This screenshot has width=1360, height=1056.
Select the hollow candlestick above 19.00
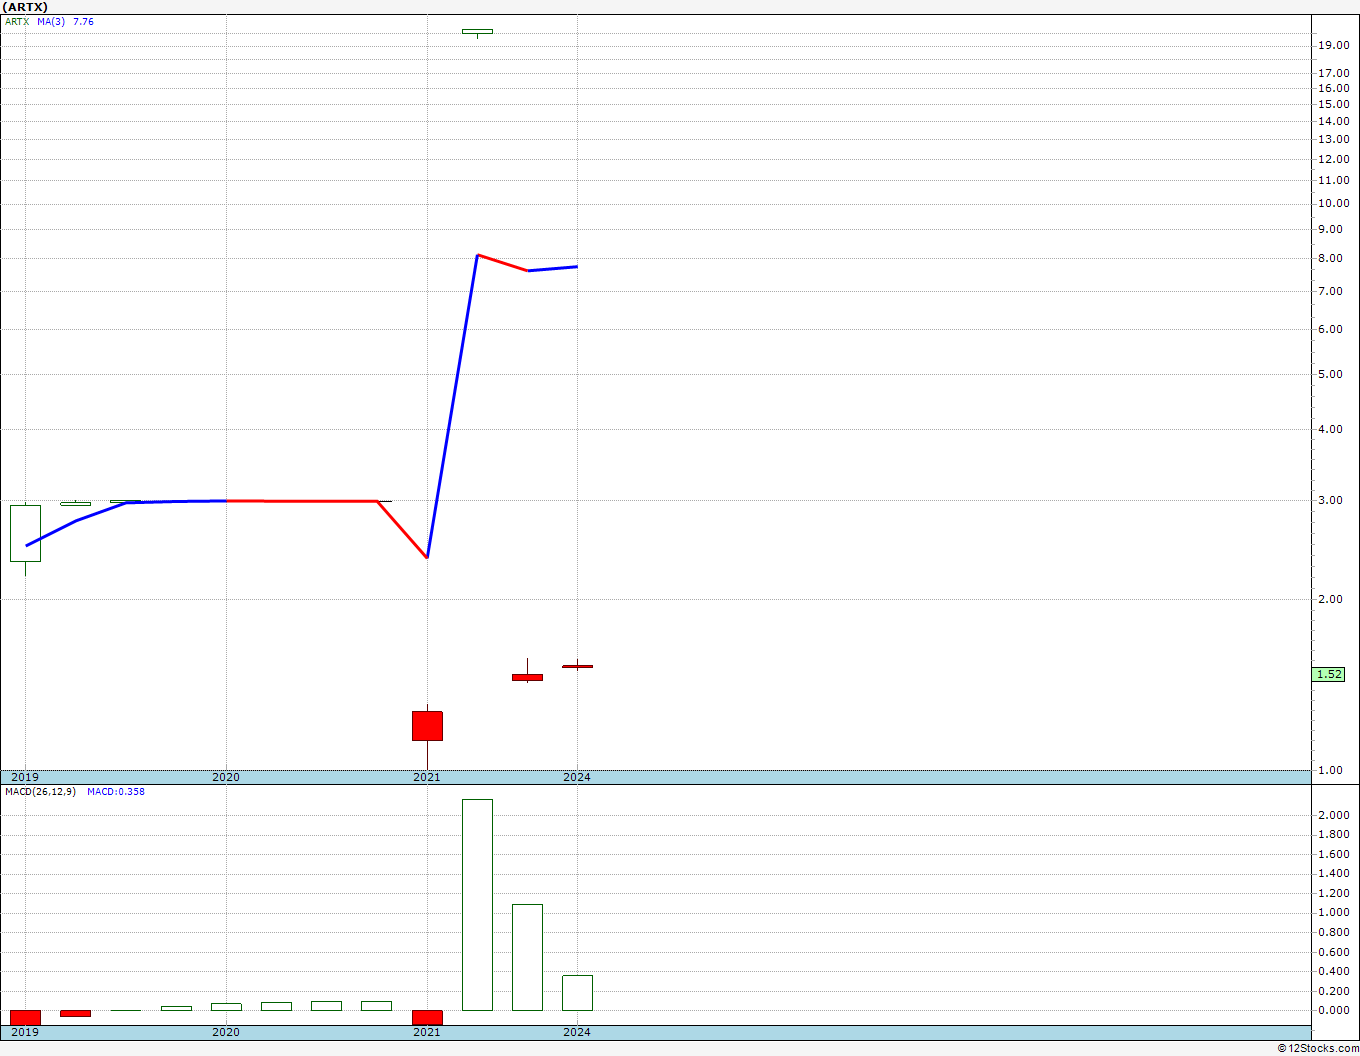tap(477, 31)
